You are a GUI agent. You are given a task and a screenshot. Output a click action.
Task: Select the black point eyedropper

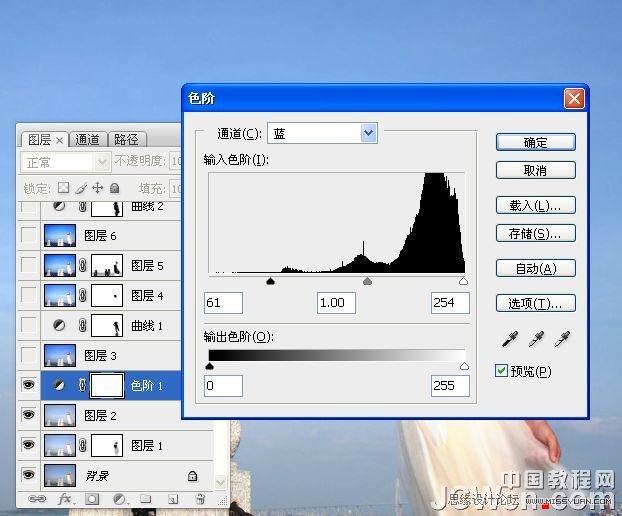(510, 339)
